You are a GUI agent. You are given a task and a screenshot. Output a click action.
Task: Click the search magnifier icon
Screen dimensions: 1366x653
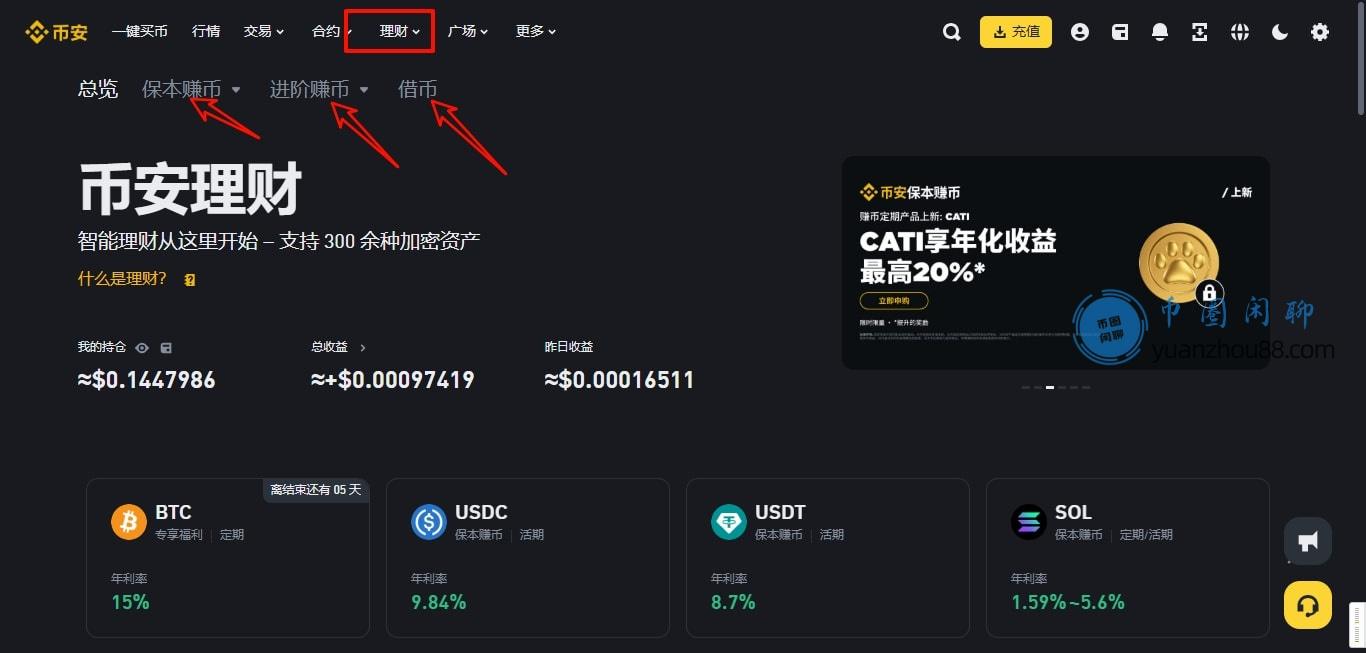point(951,32)
